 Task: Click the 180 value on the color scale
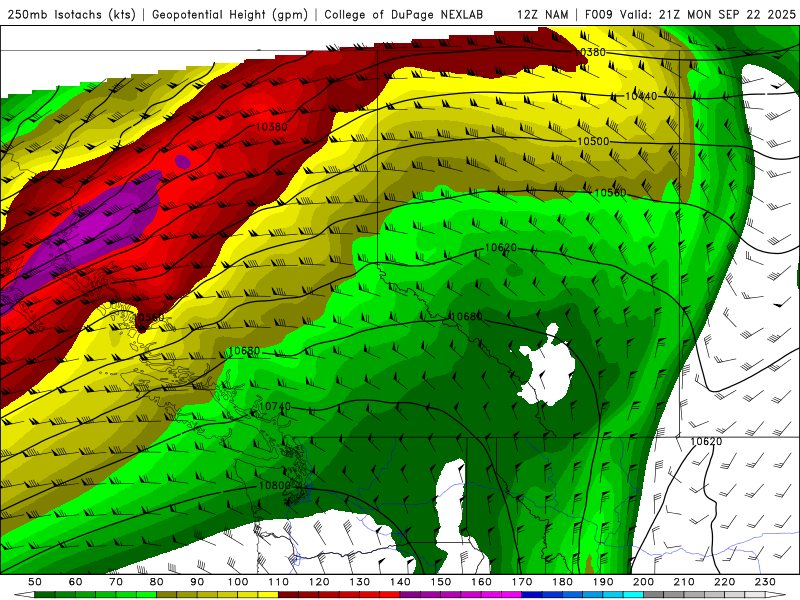click(x=562, y=582)
